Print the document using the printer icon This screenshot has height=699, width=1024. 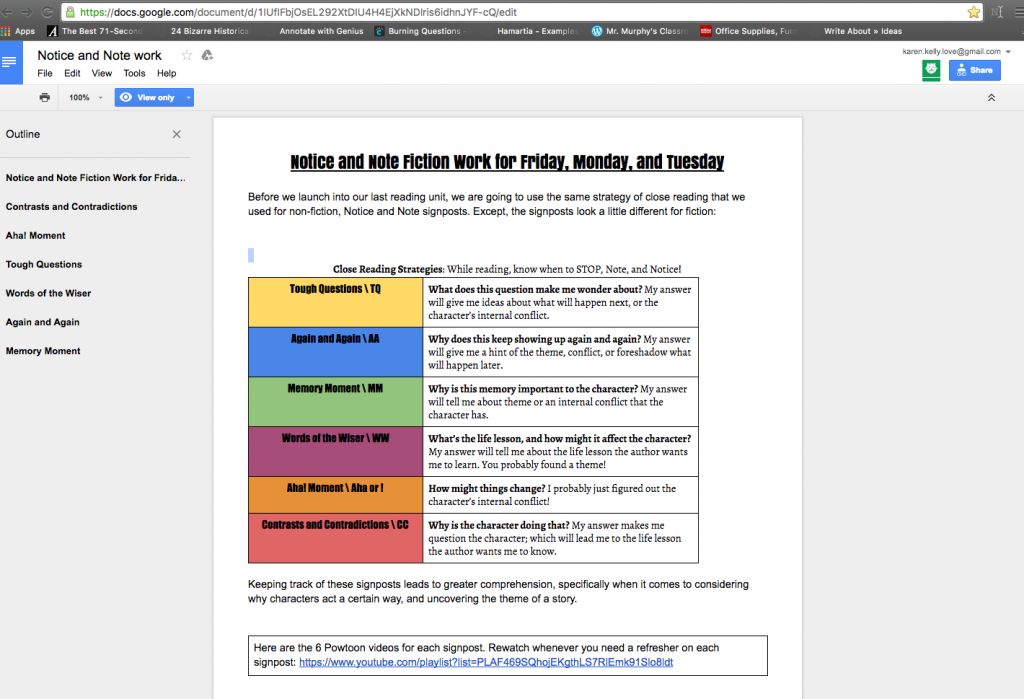click(44, 97)
